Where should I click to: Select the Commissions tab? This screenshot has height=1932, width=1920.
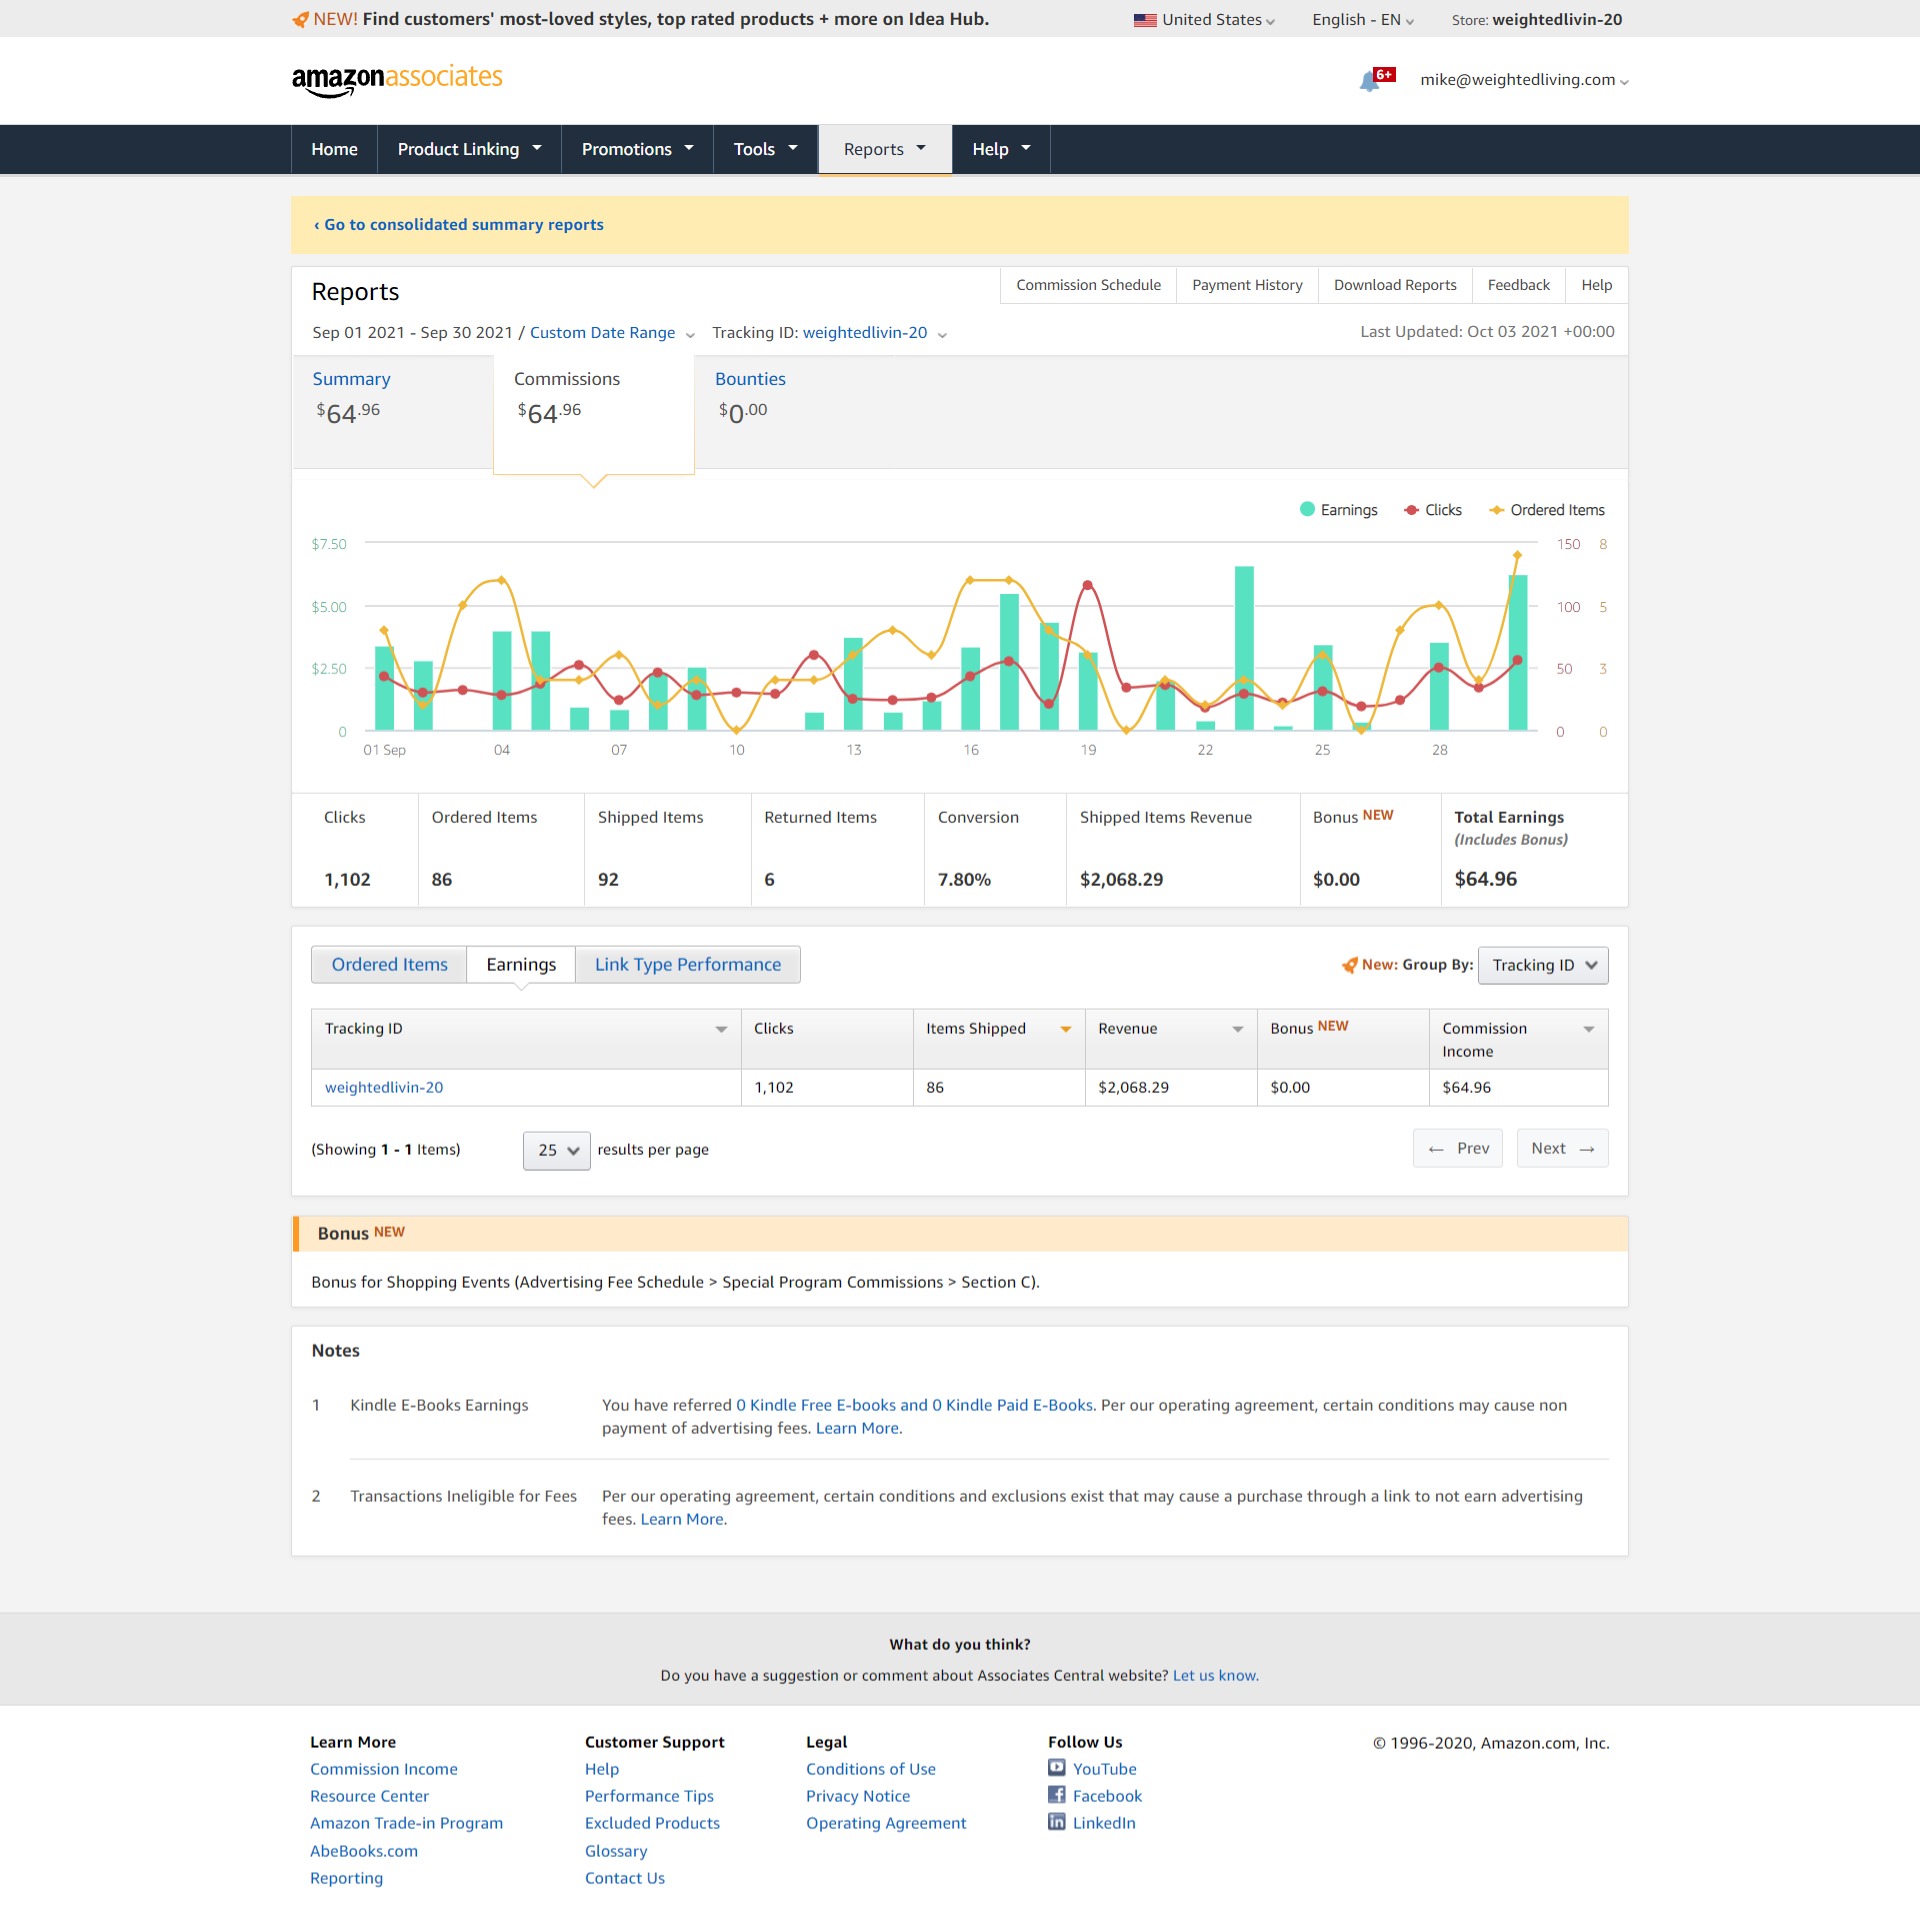[594, 413]
